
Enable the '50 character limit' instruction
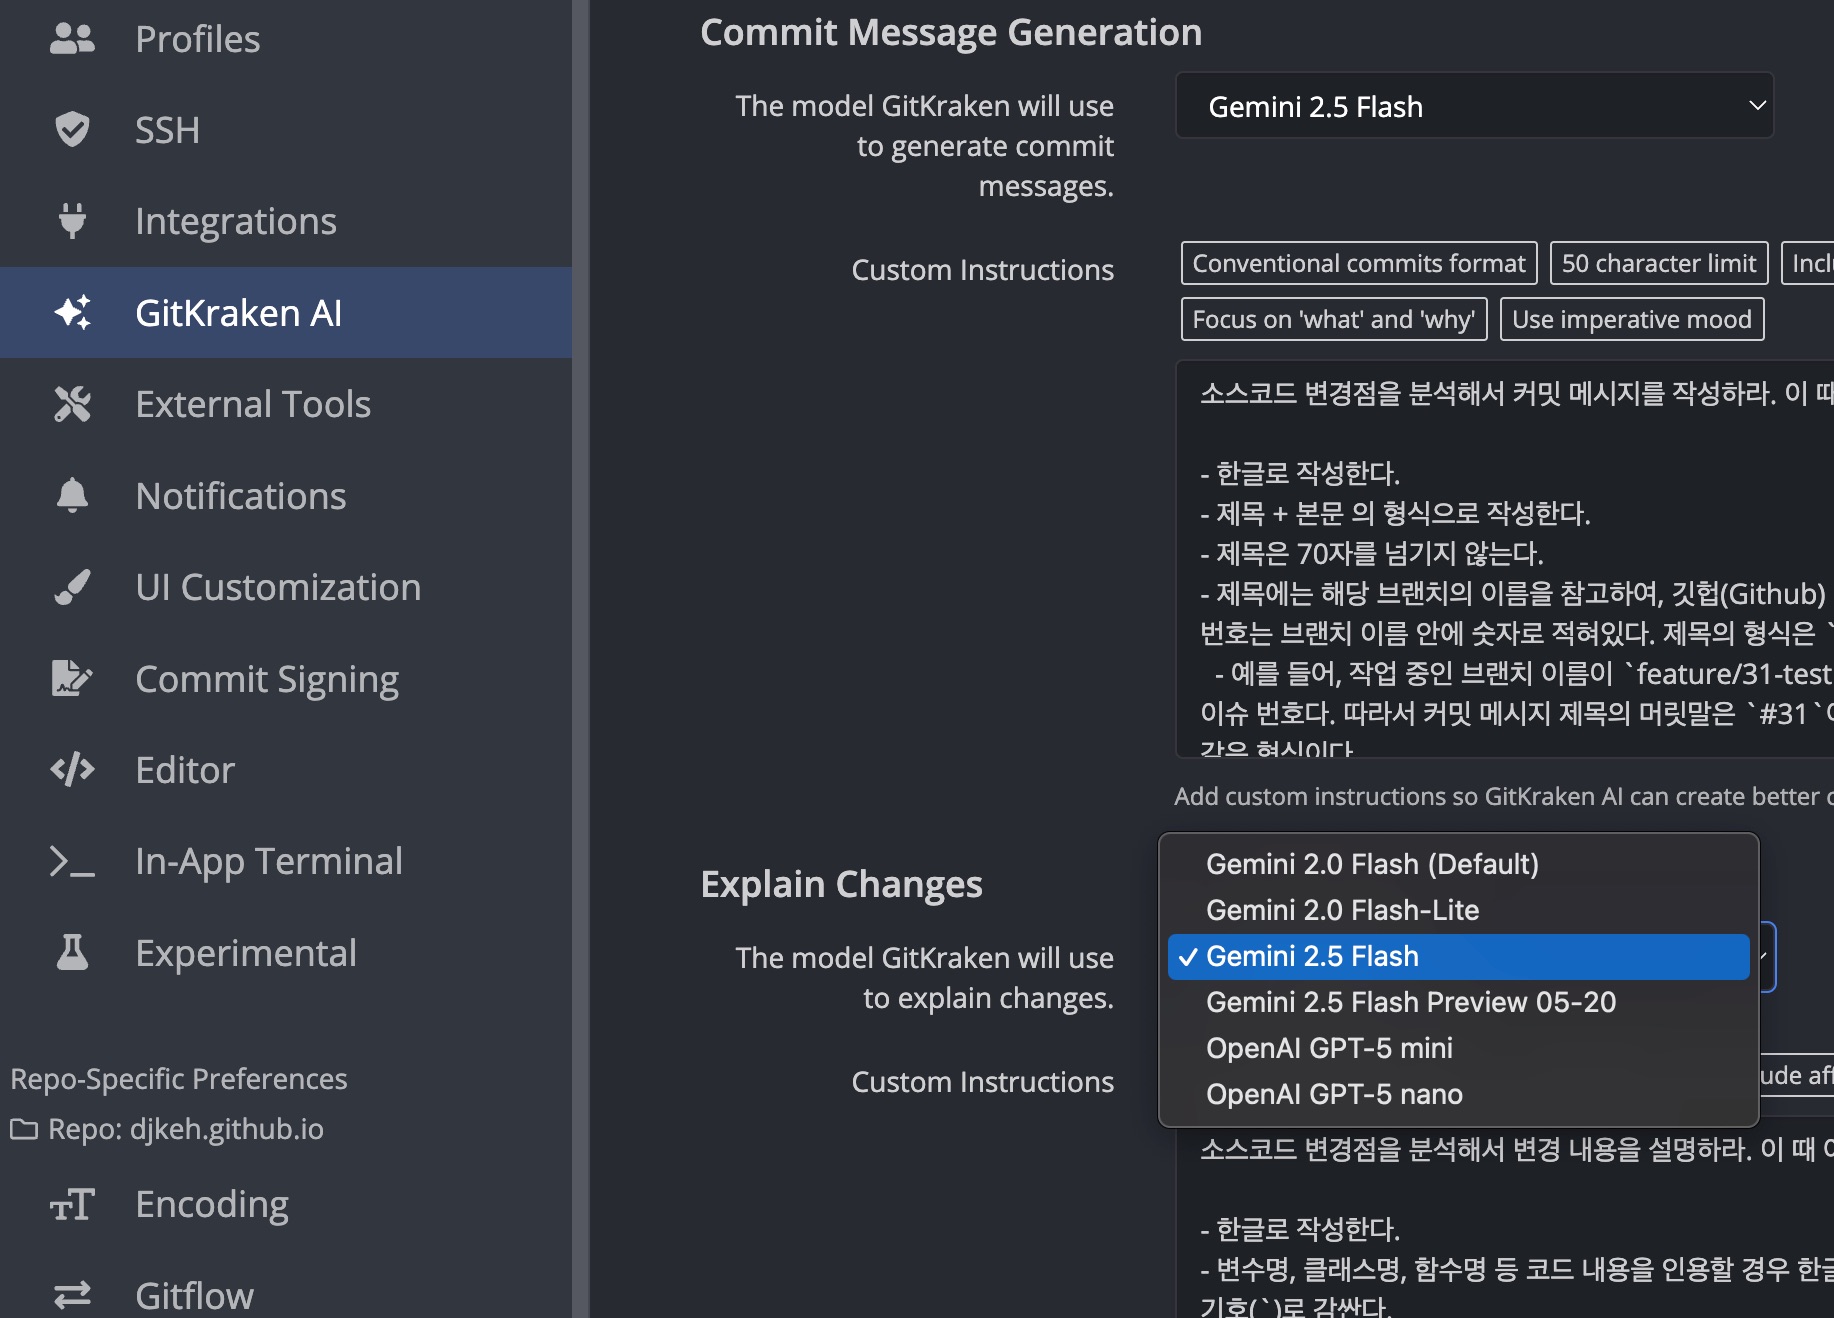point(1658,263)
